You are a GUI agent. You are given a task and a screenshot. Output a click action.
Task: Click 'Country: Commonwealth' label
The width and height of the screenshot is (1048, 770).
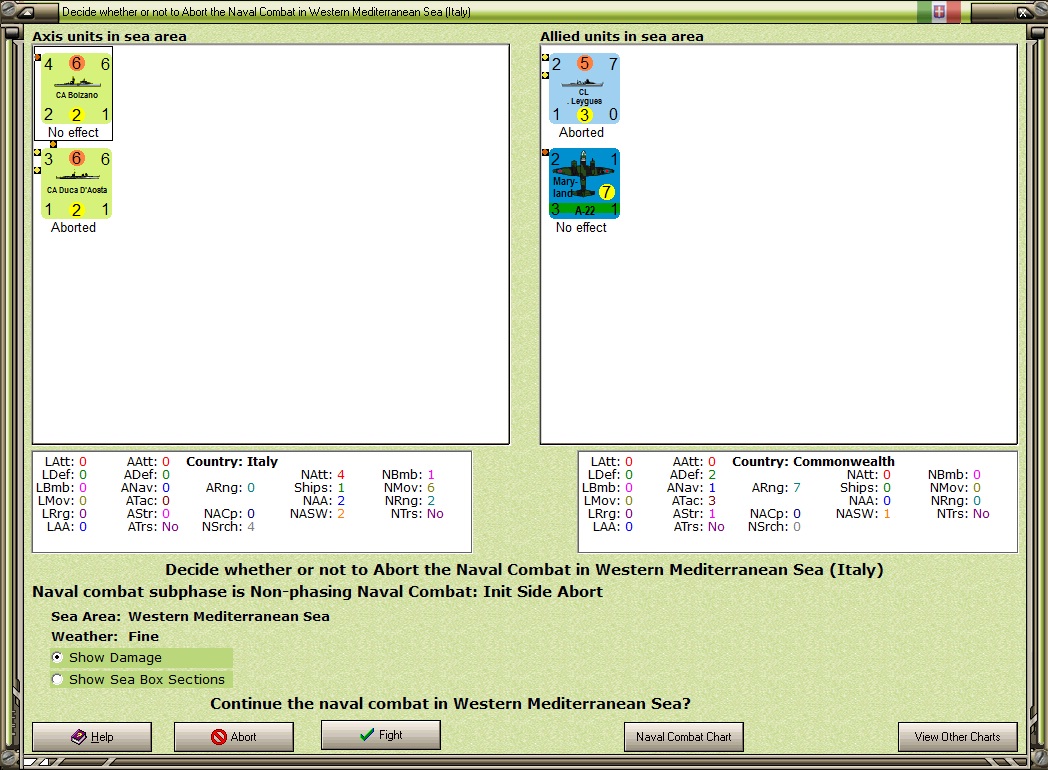813,461
